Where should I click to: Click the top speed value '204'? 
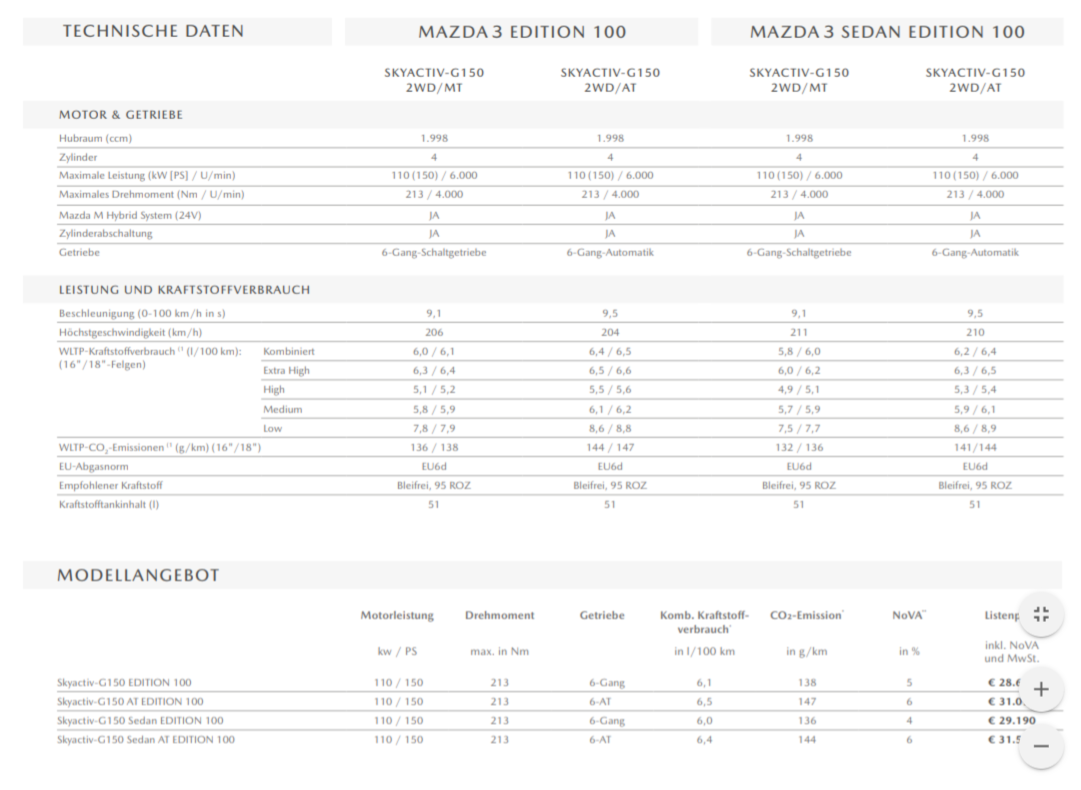(x=609, y=332)
